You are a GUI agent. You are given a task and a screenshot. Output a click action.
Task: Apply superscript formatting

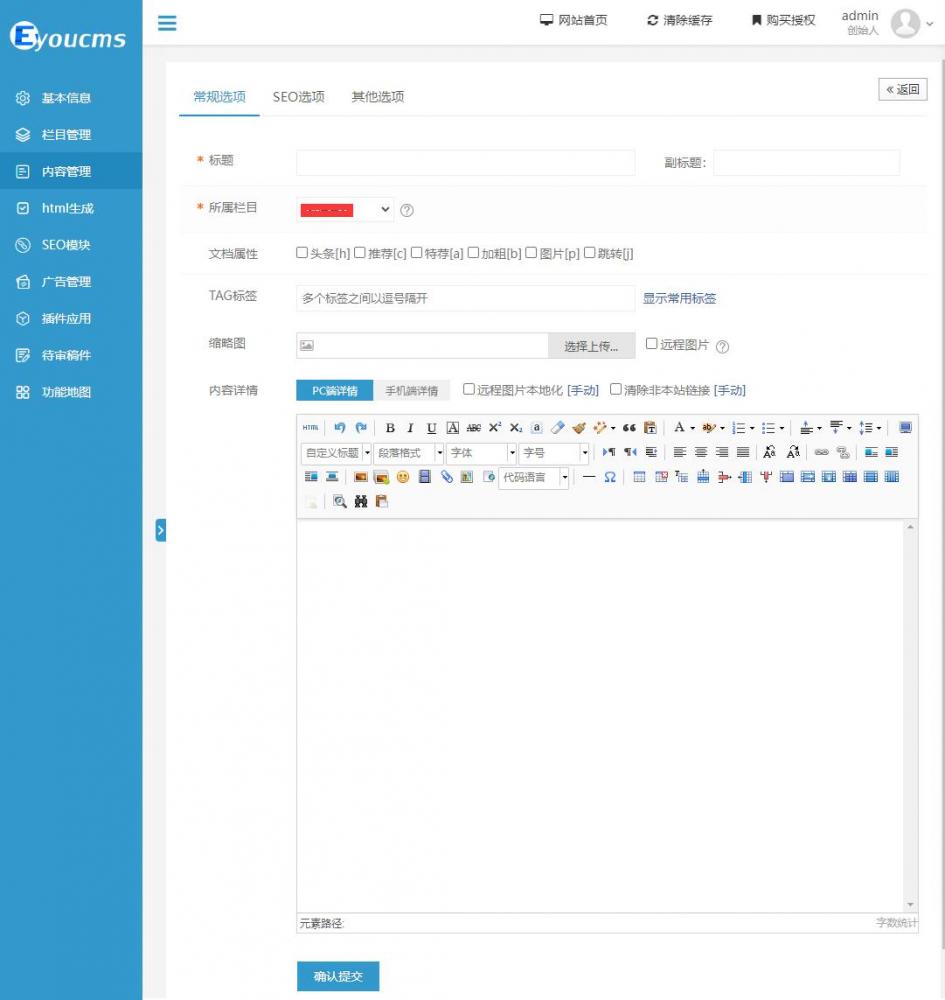495,427
